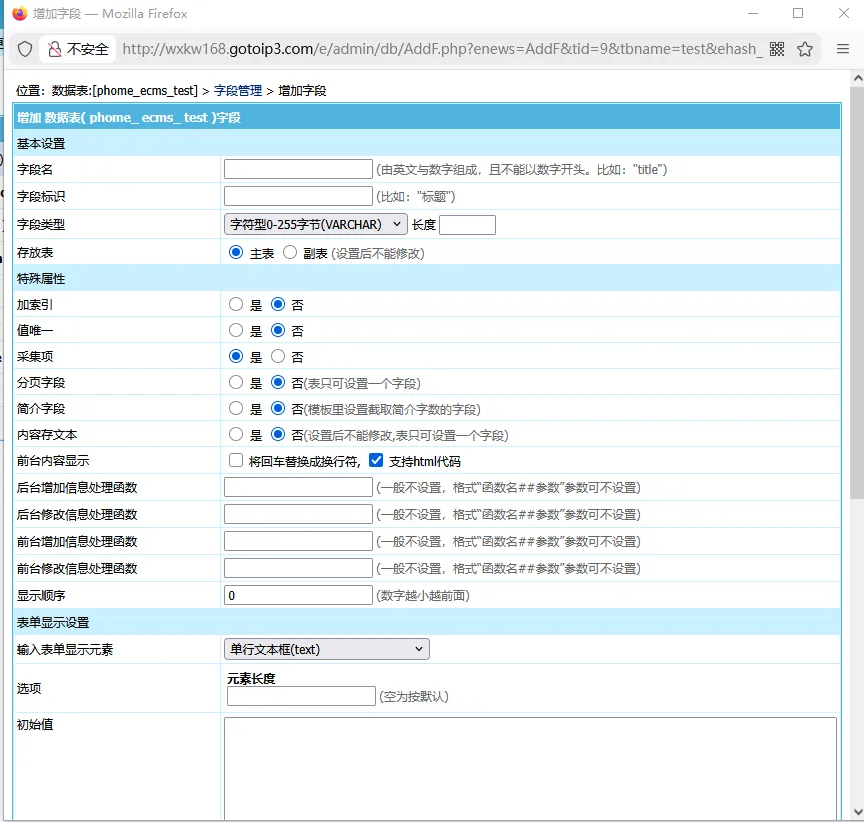Click the shield tracking protection icon
The width and height of the screenshot is (864, 822).
click(x=25, y=49)
